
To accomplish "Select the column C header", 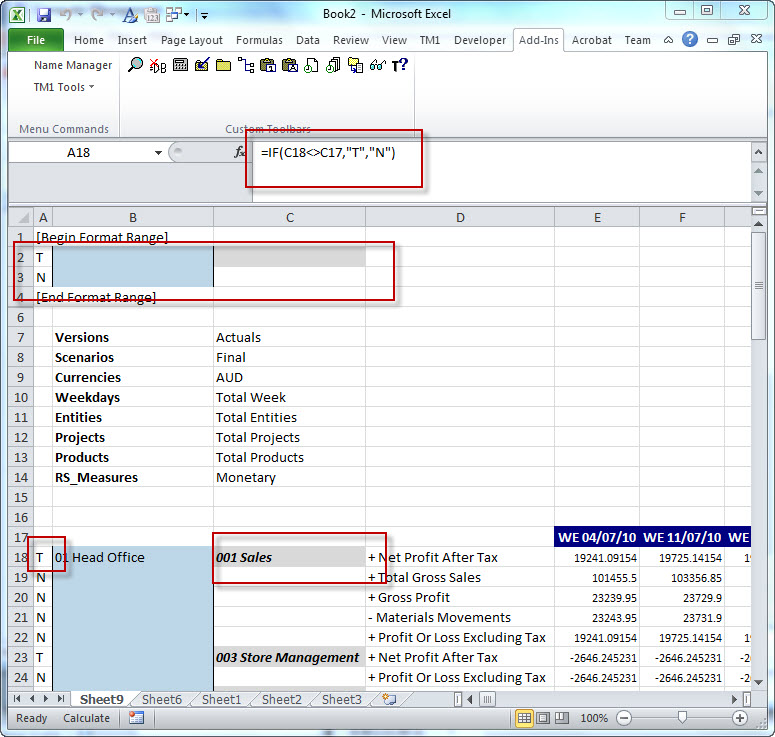I will pyautogui.click(x=290, y=217).
